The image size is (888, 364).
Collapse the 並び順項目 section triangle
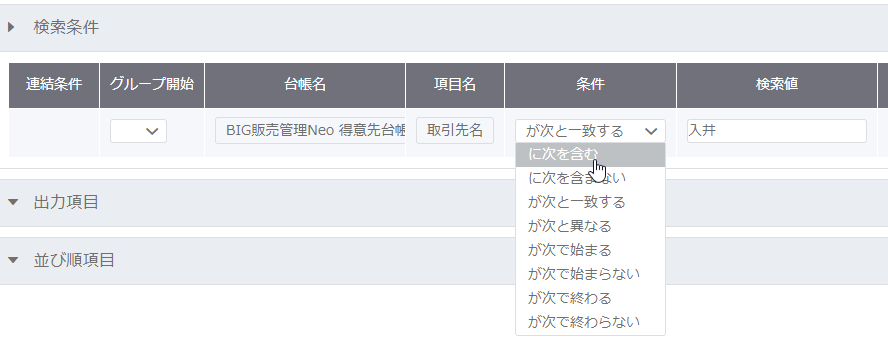click(x=13, y=260)
